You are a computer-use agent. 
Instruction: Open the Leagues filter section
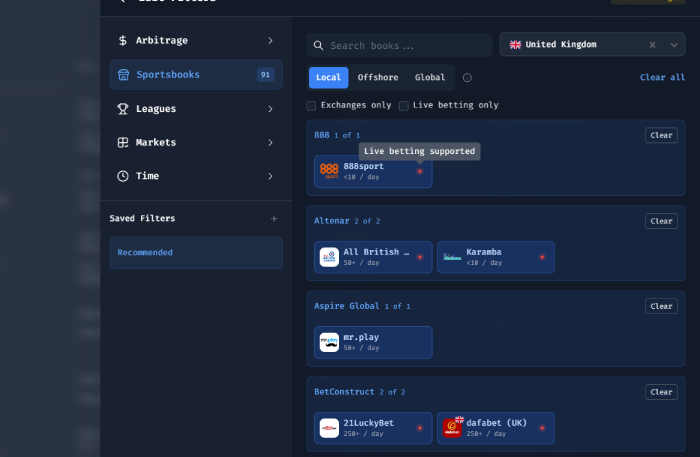[x=196, y=109]
